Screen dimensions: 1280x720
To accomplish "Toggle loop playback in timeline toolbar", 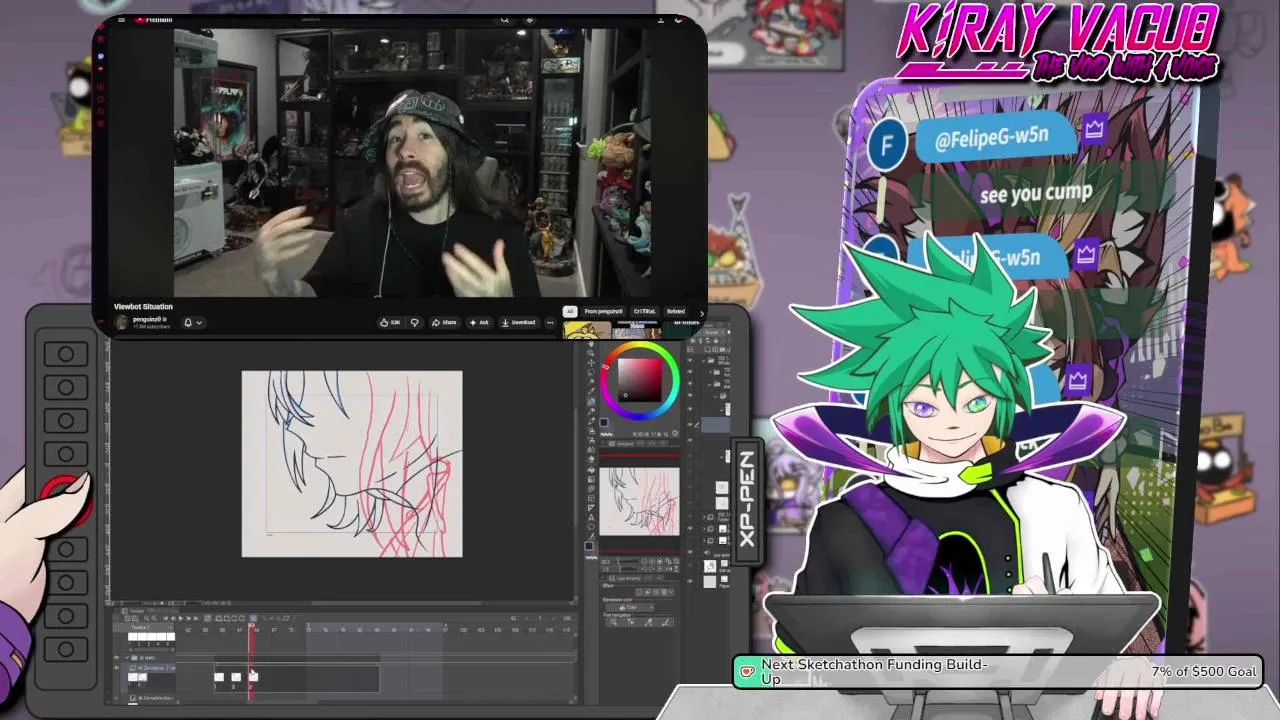I will point(207,618).
